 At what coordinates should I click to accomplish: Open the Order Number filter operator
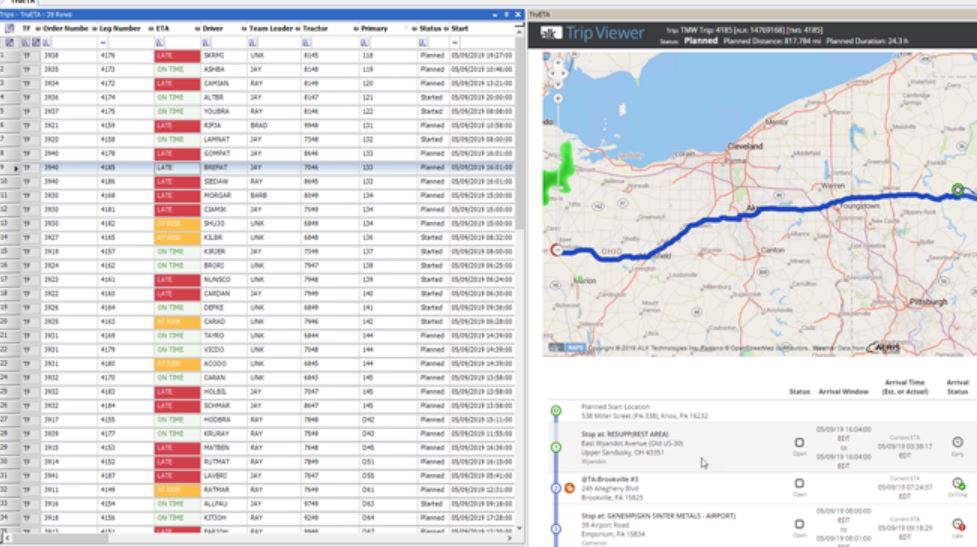tap(47, 42)
